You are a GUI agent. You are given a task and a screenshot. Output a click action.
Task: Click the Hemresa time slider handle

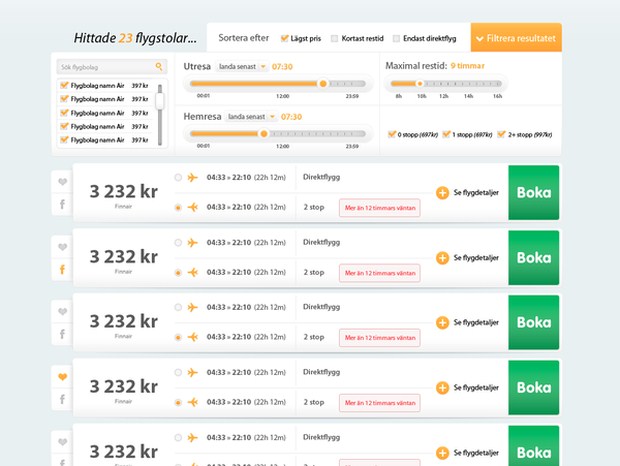click(x=264, y=134)
